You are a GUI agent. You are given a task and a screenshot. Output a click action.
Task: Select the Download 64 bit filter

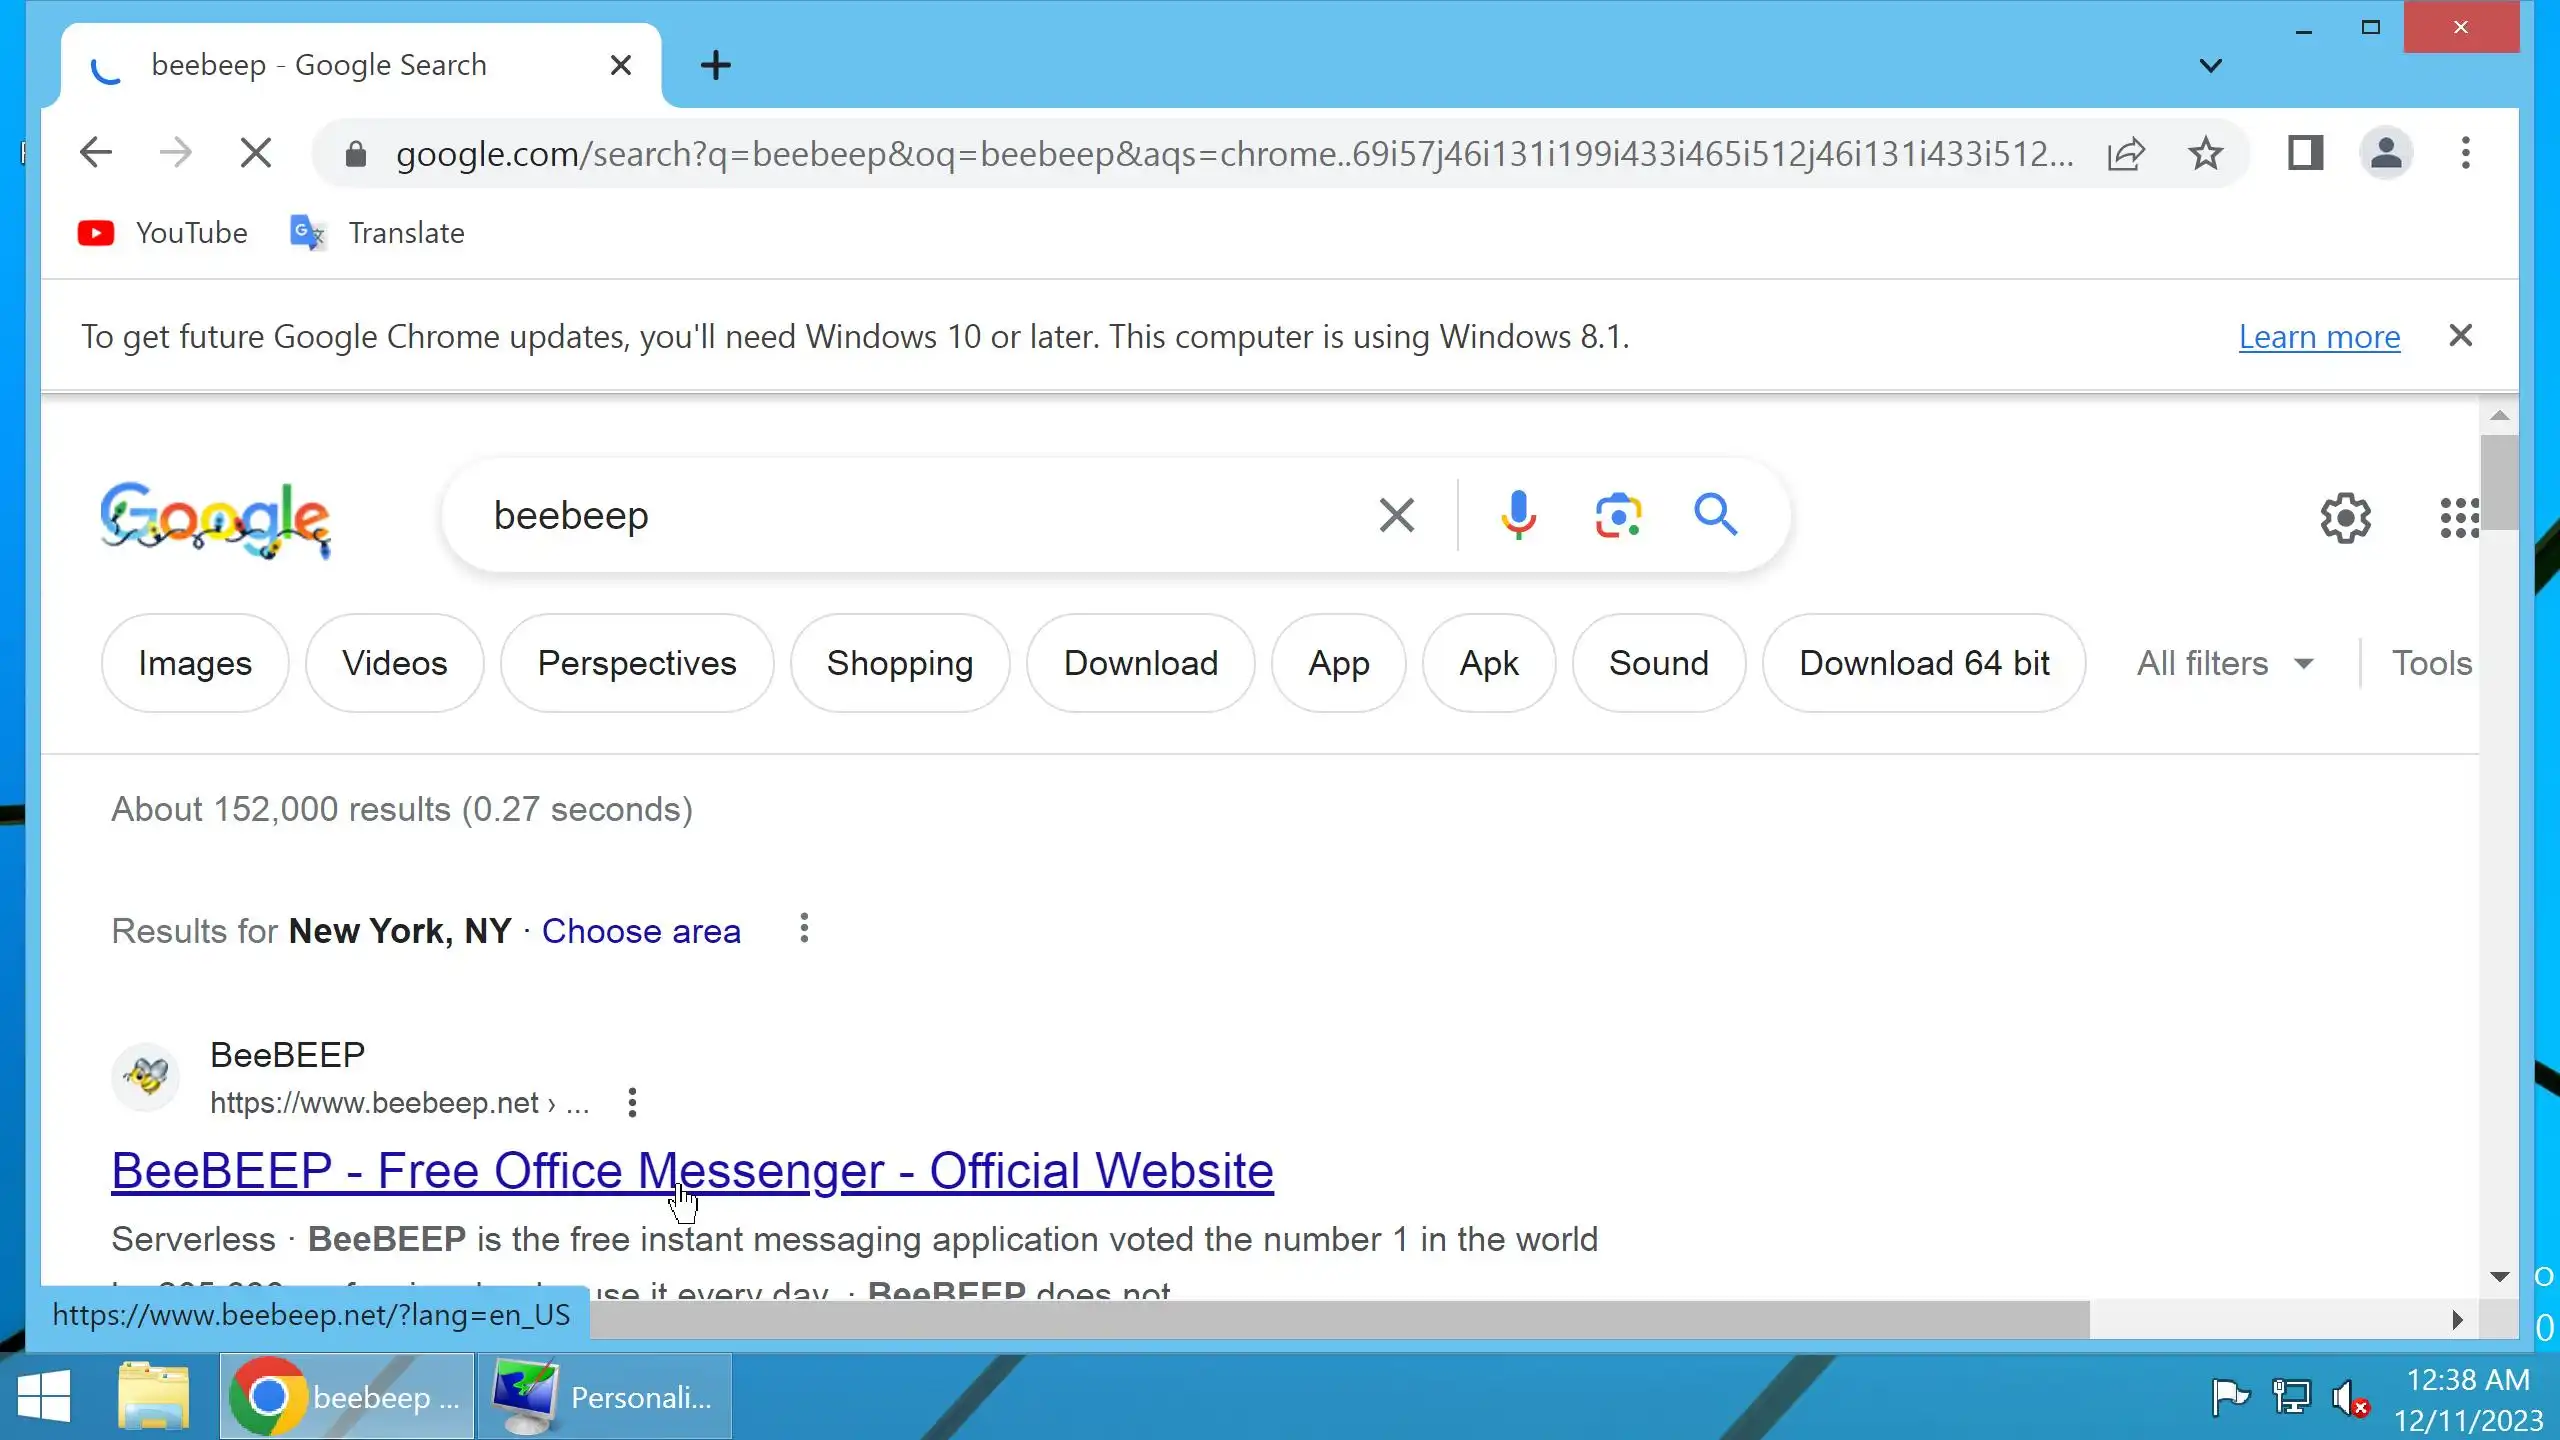[1924, 664]
